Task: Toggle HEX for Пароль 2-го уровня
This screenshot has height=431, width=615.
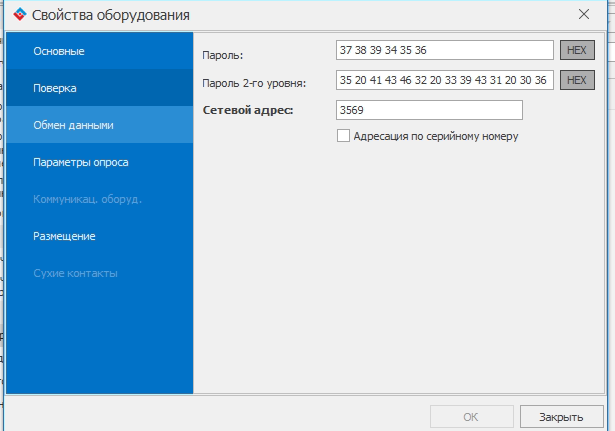Action: tap(577, 80)
